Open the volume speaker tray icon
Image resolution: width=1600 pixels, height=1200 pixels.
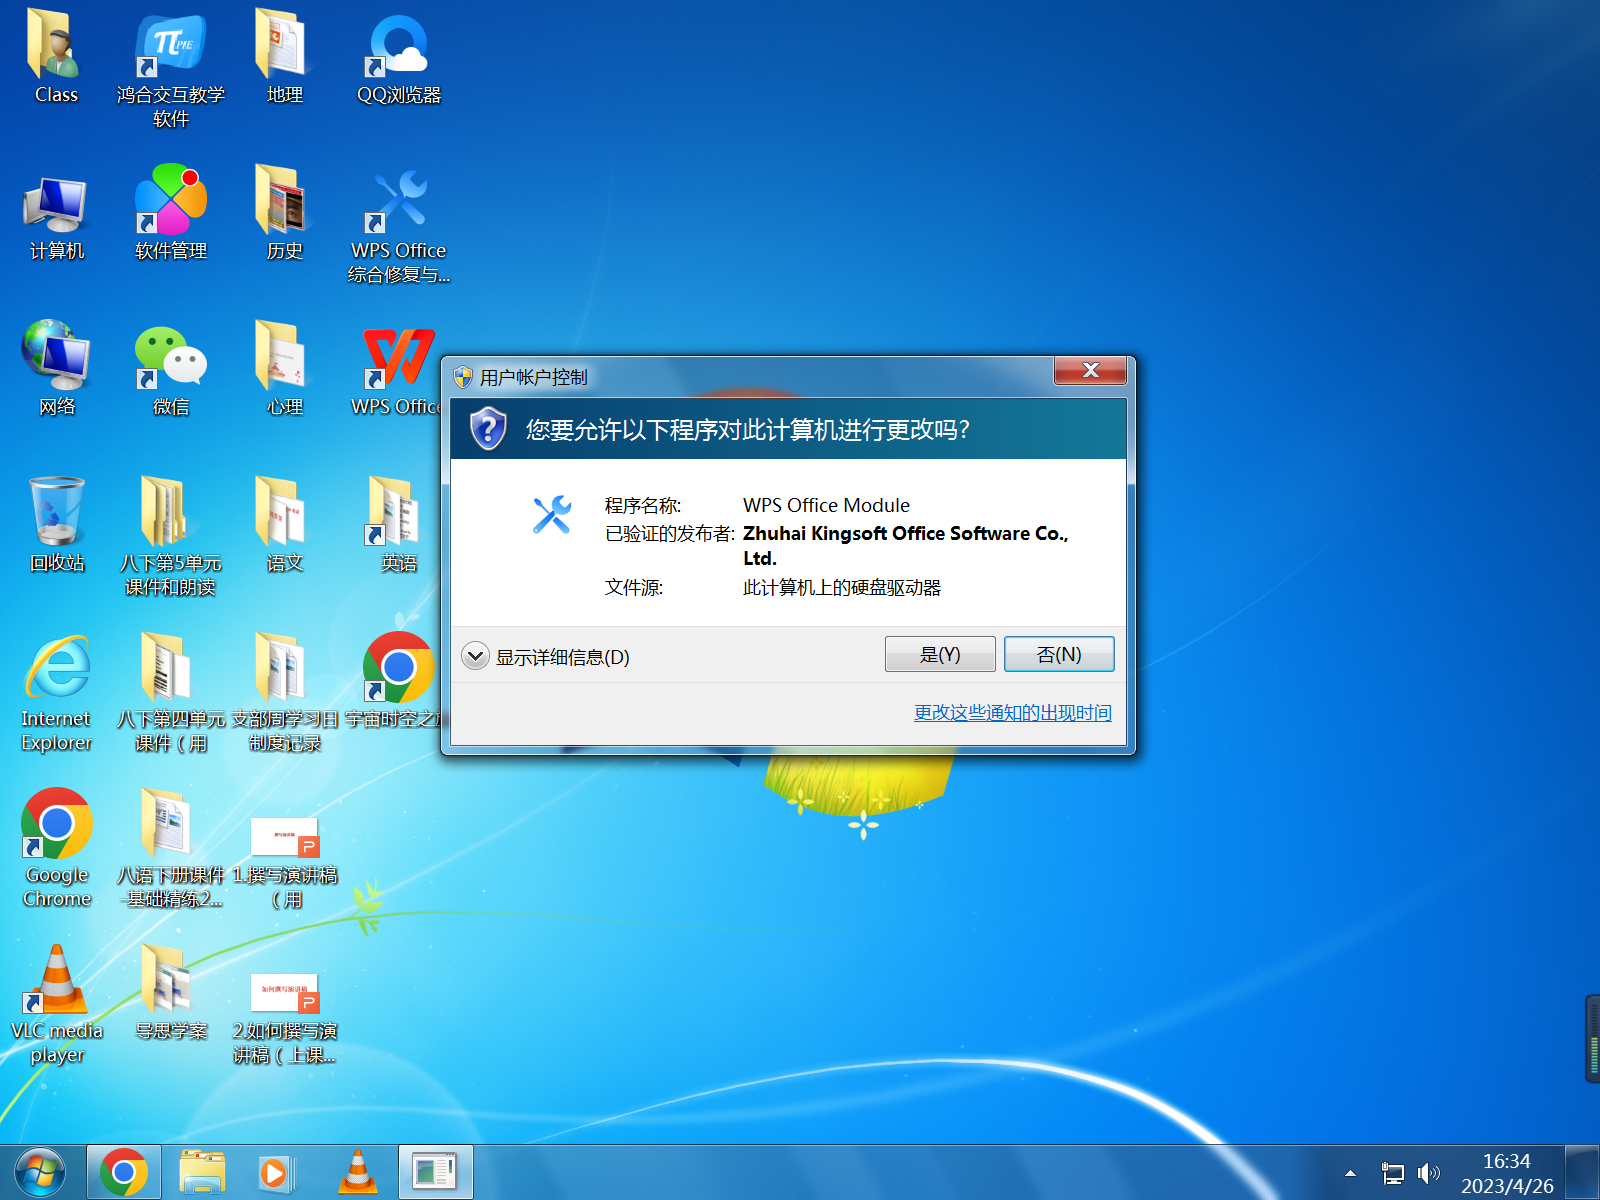click(1429, 1173)
